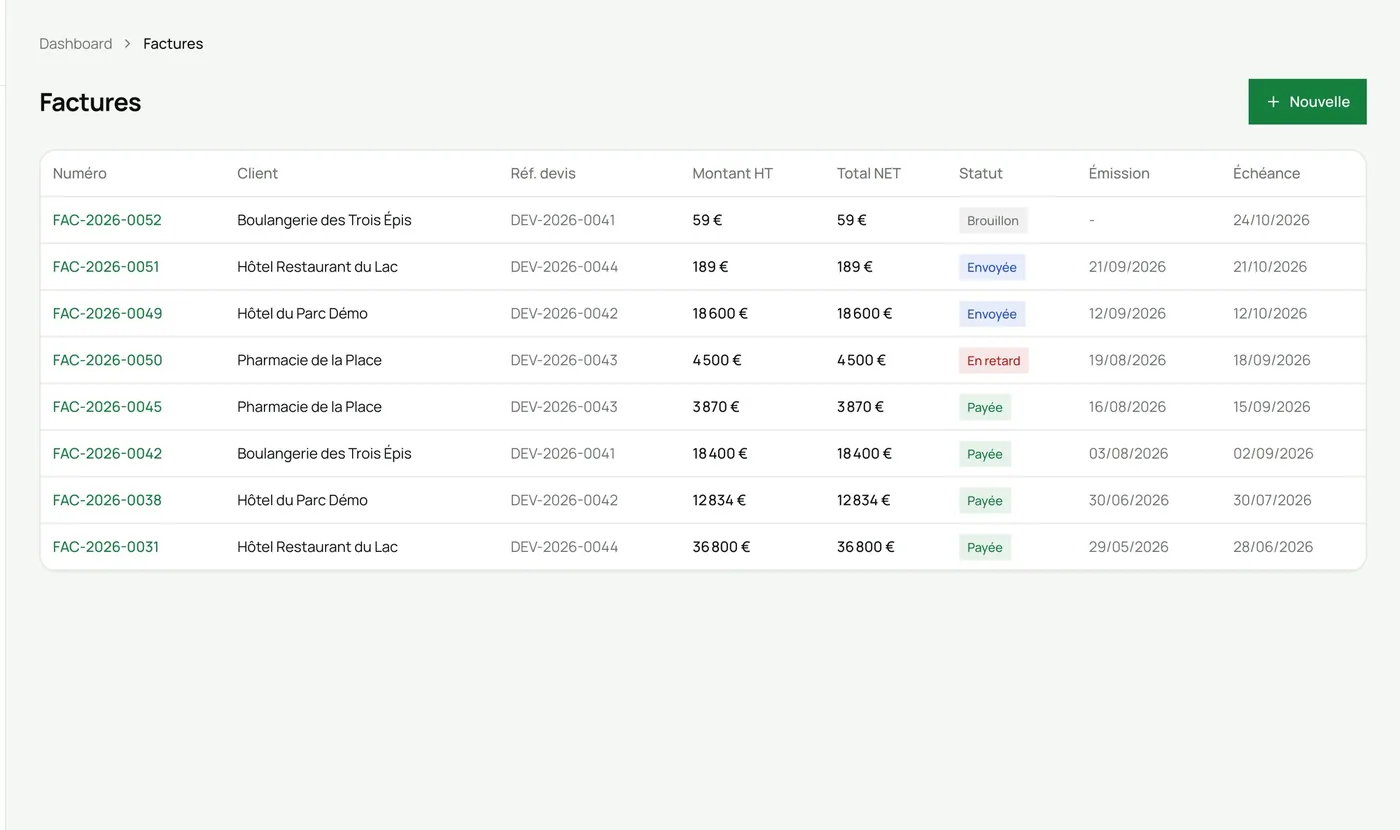Screen dimensions: 1400x830
Task: Open invoice FAC-2026-0042
Action: click(x=107, y=453)
